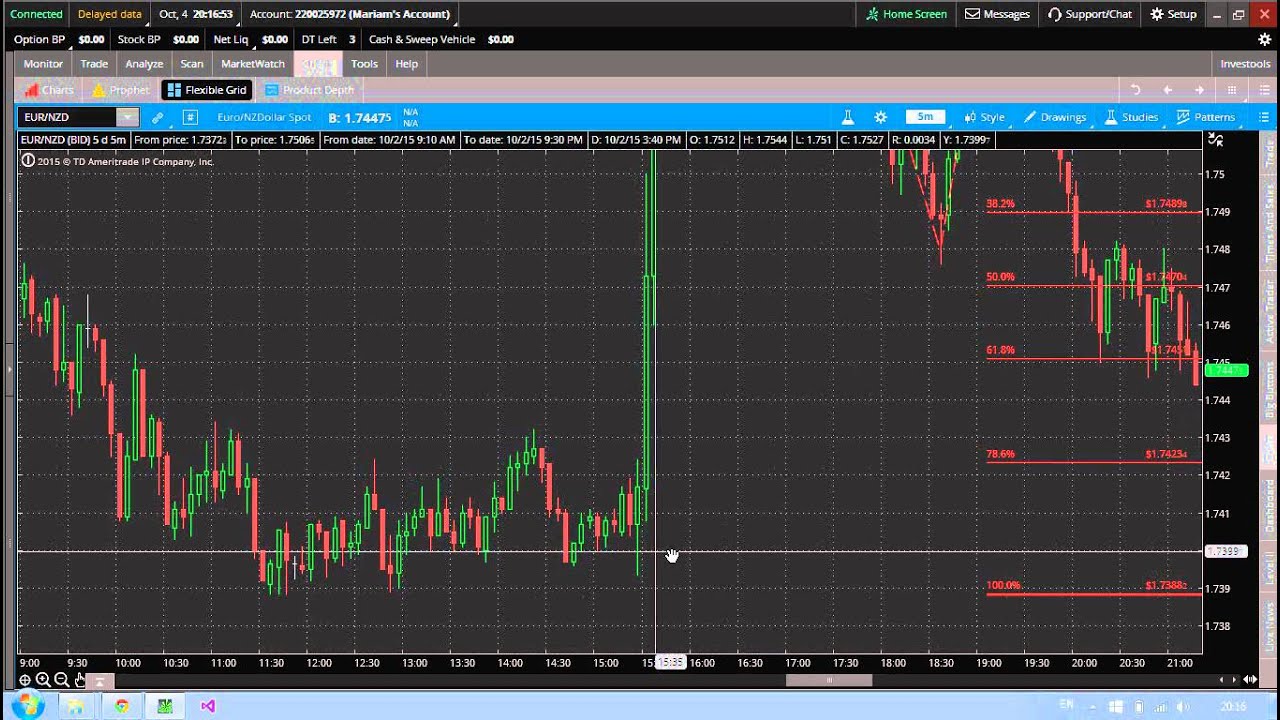Click the zoom out magnifier icon

point(61,680)
